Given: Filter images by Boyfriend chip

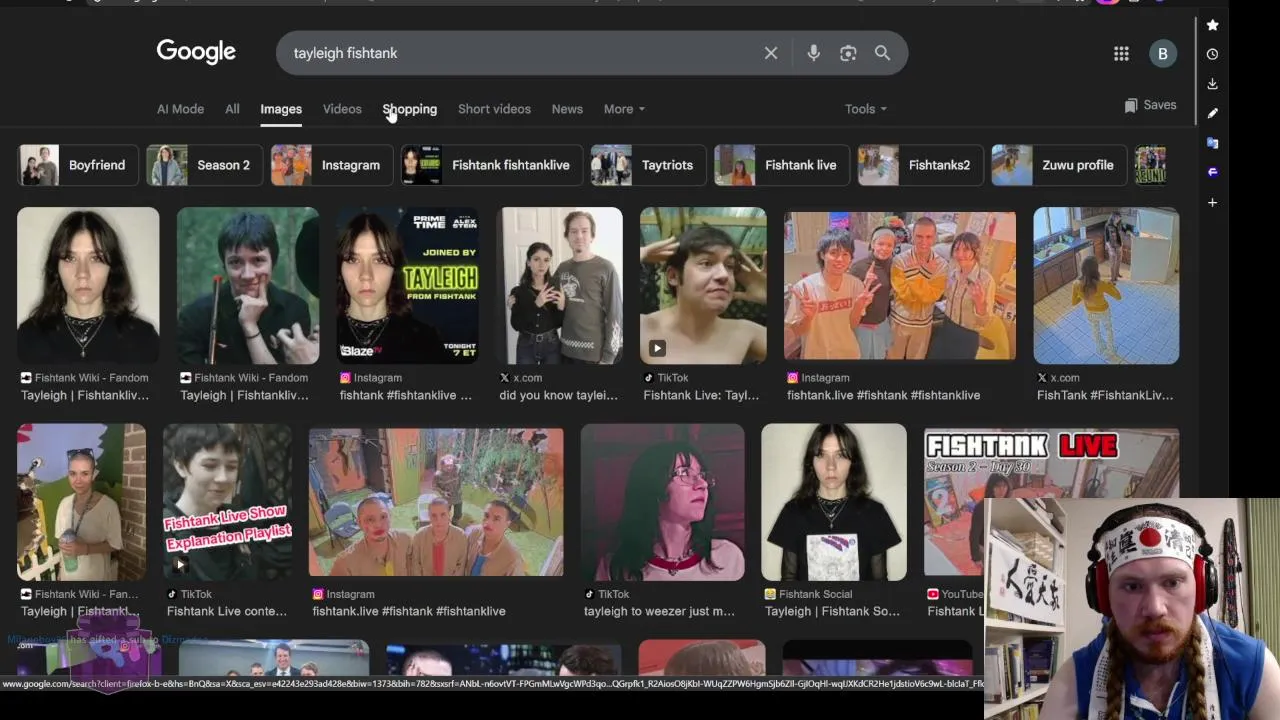Looking at the screenshot, I should [x=78, y=165].
